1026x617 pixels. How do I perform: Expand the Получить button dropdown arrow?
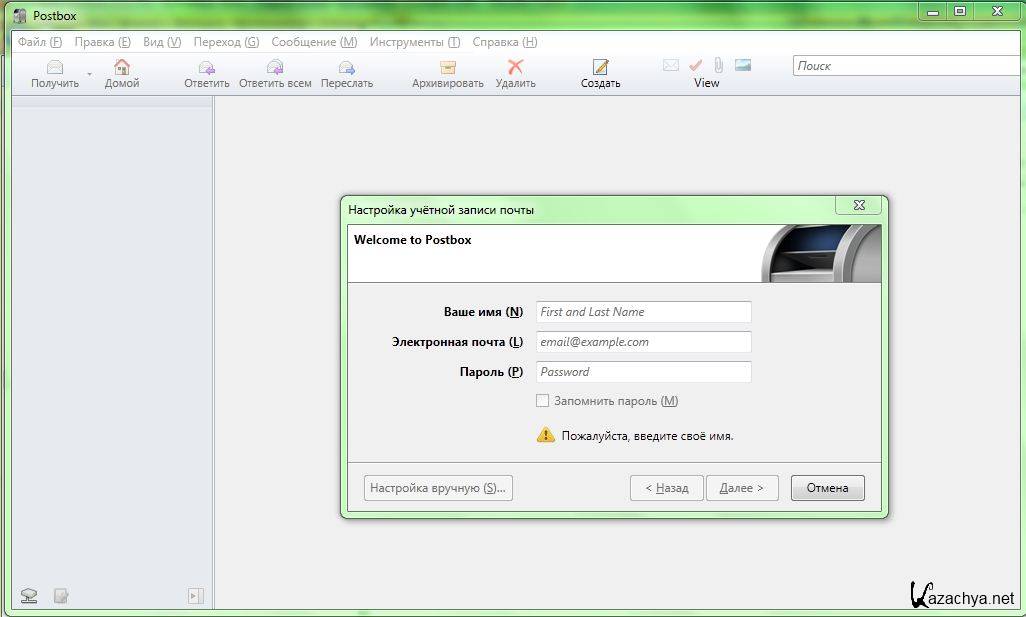click(89, 74)
